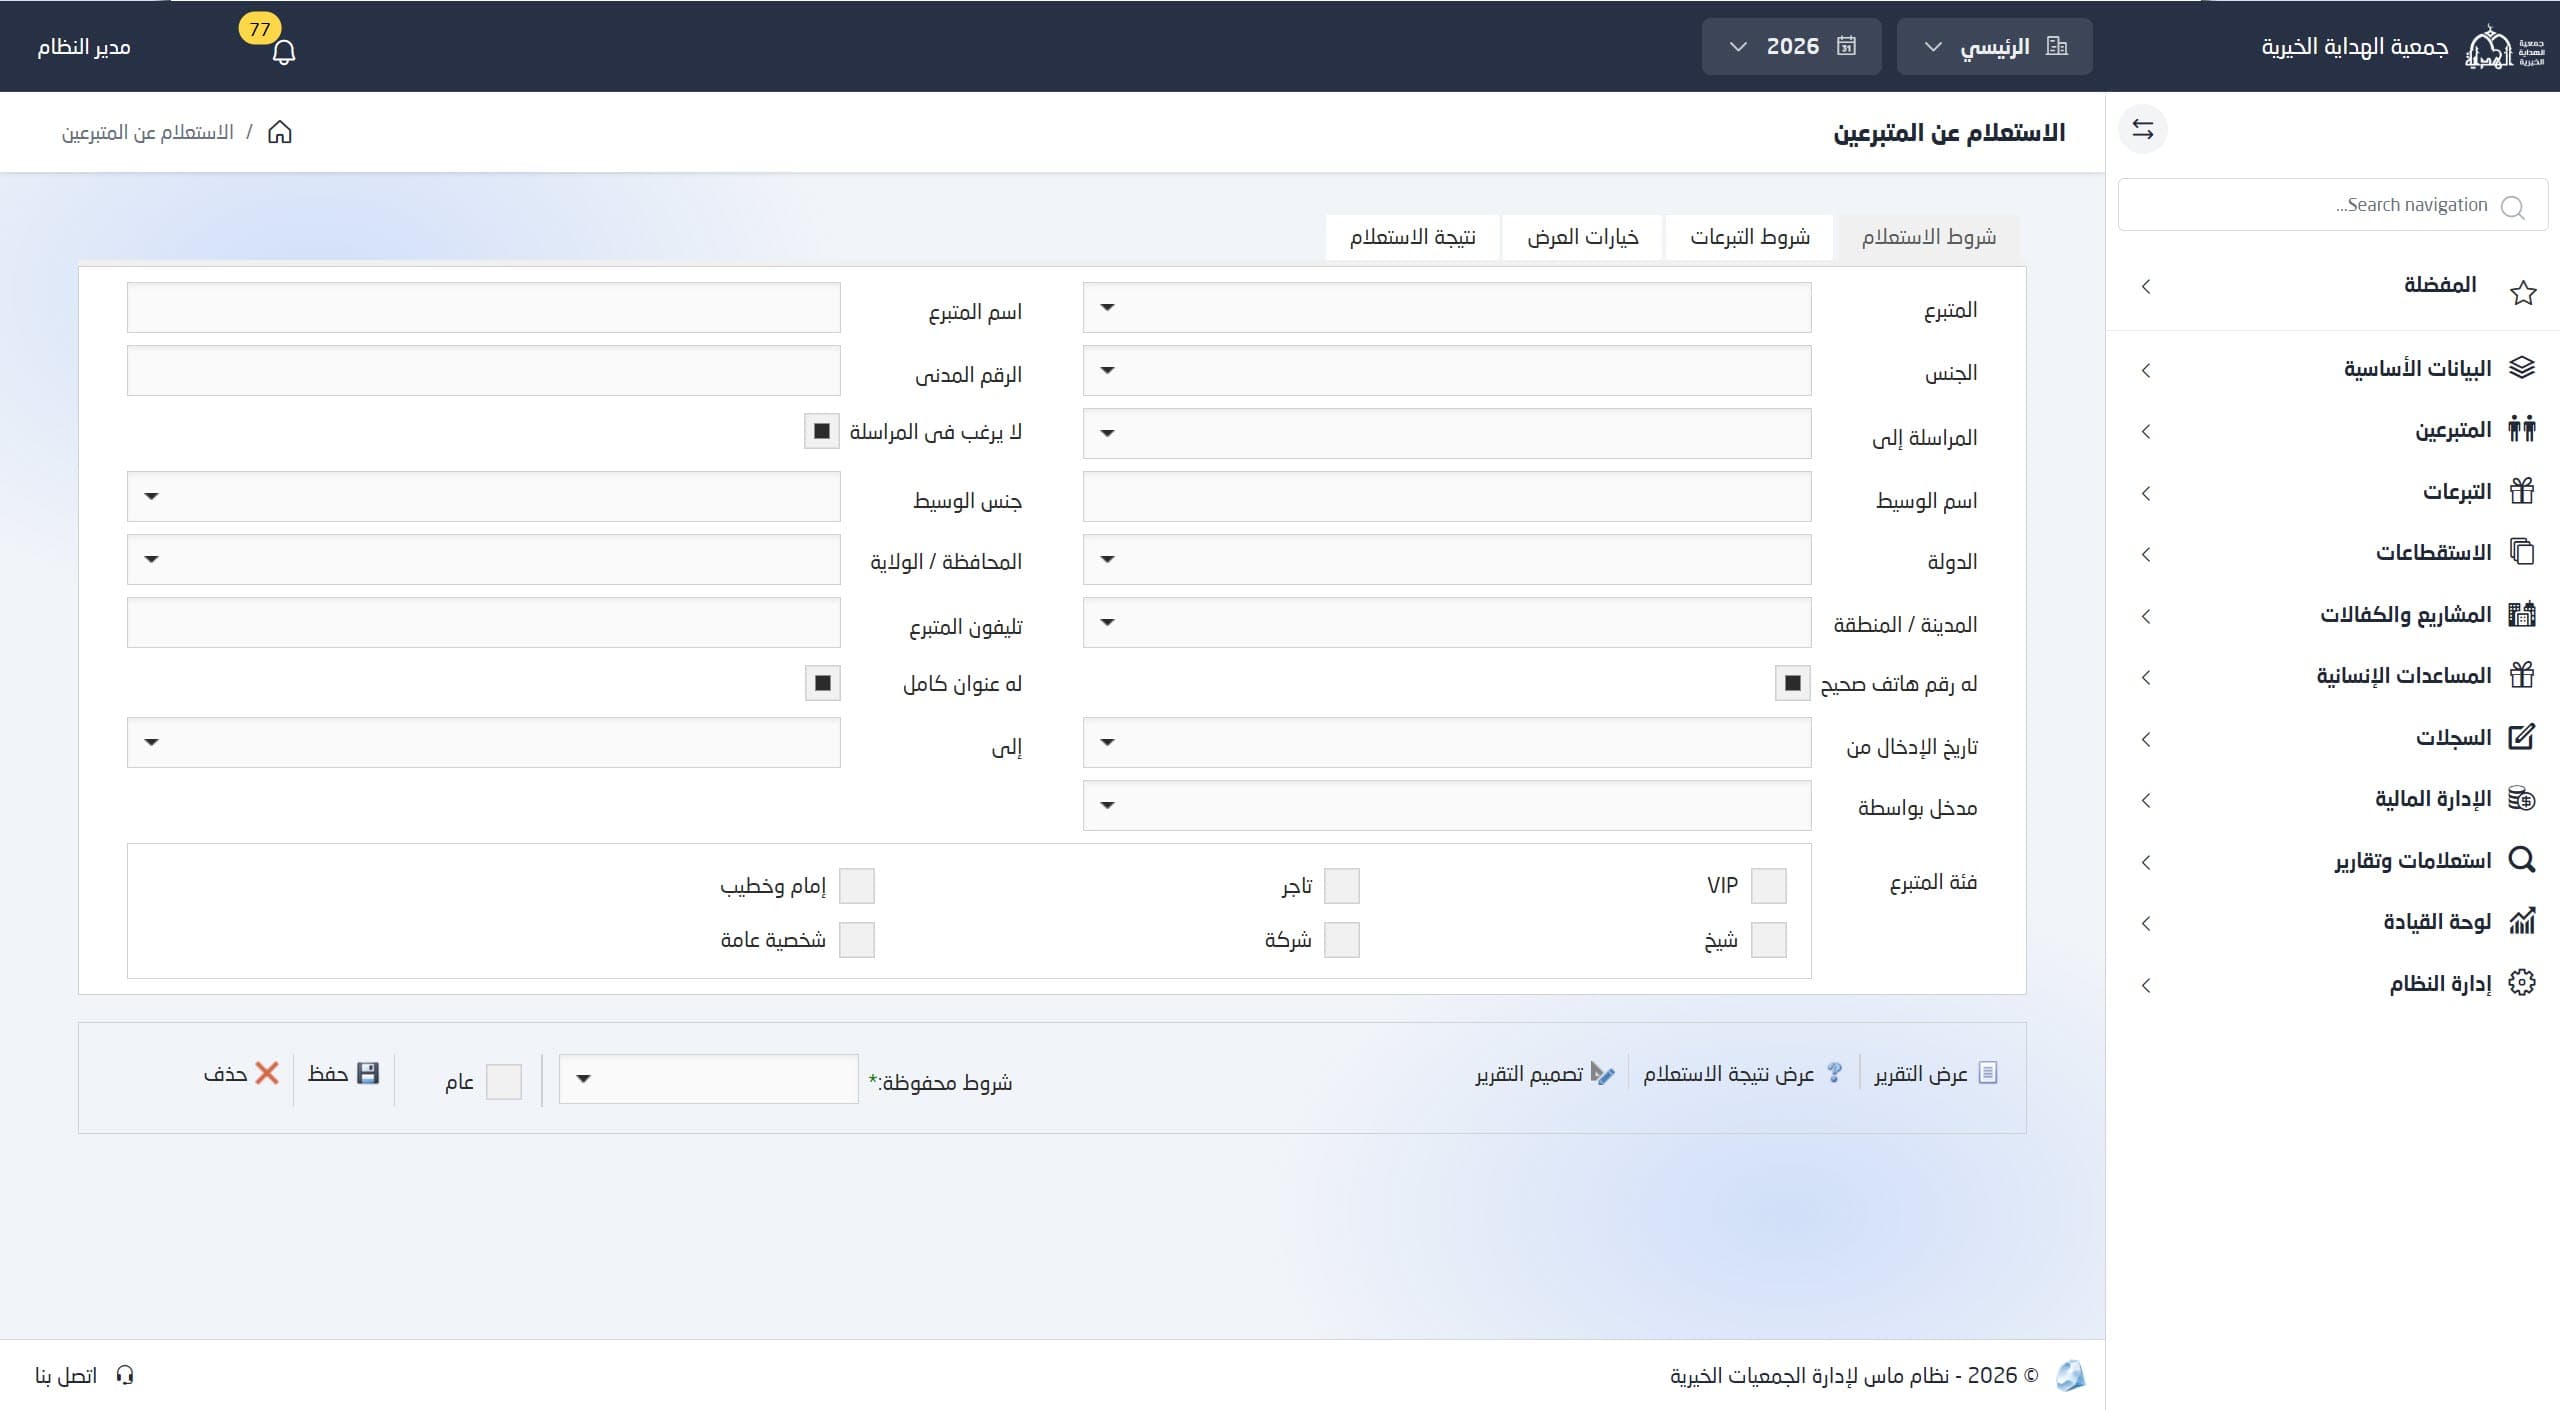This screenshot has height=1410, width=2560.
Task: Click the 'حفظ' save button
Action: point(343,1074)
